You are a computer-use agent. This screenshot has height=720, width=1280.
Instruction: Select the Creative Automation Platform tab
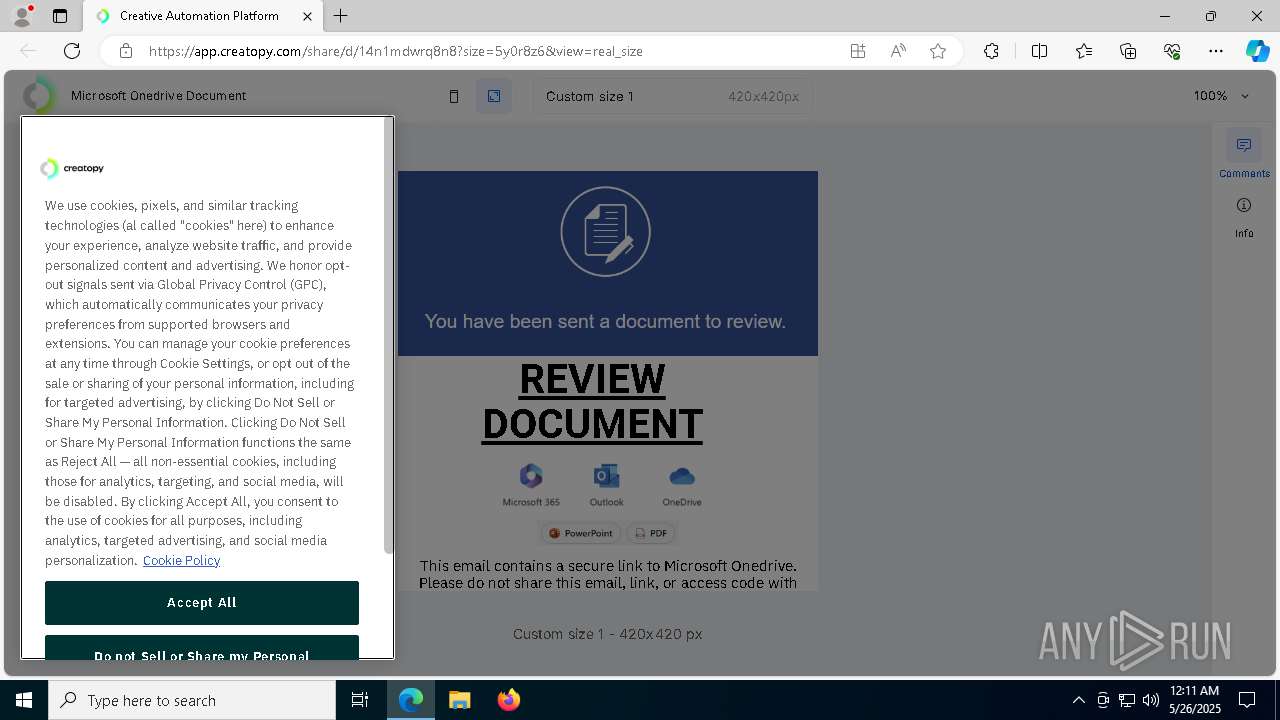point(202,16)
